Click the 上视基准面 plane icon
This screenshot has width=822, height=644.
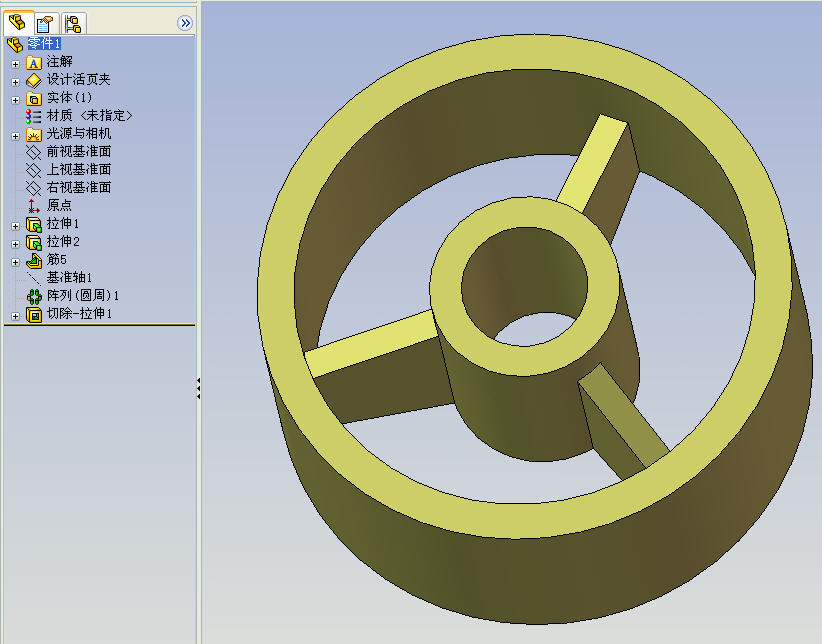[34, 170]
